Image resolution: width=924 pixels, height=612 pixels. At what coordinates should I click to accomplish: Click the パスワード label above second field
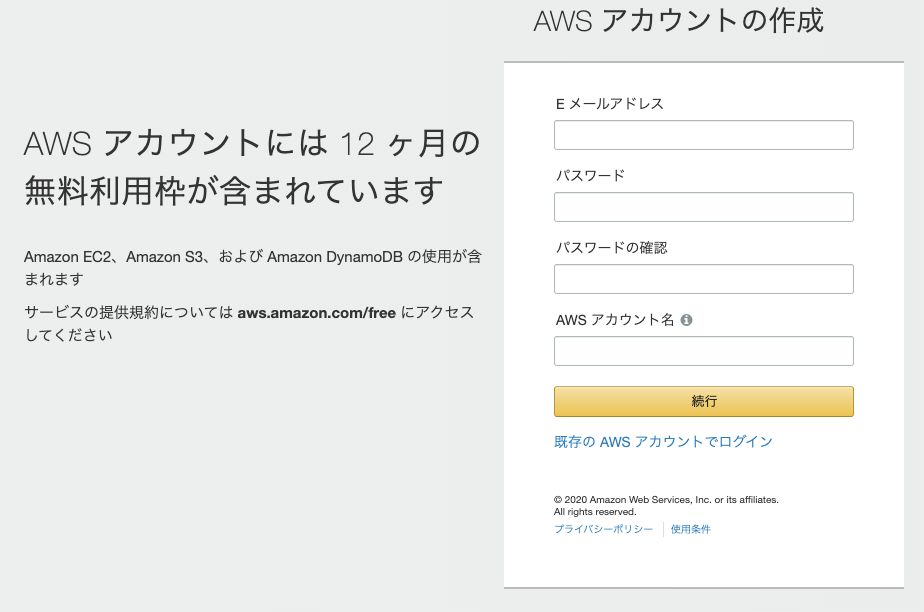tap(590, 176)
